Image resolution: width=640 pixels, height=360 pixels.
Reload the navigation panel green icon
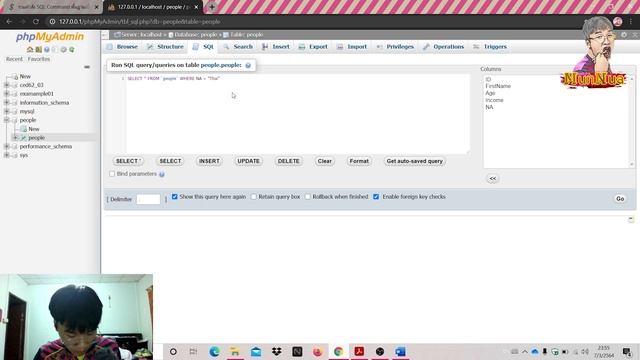coord(72,49)
